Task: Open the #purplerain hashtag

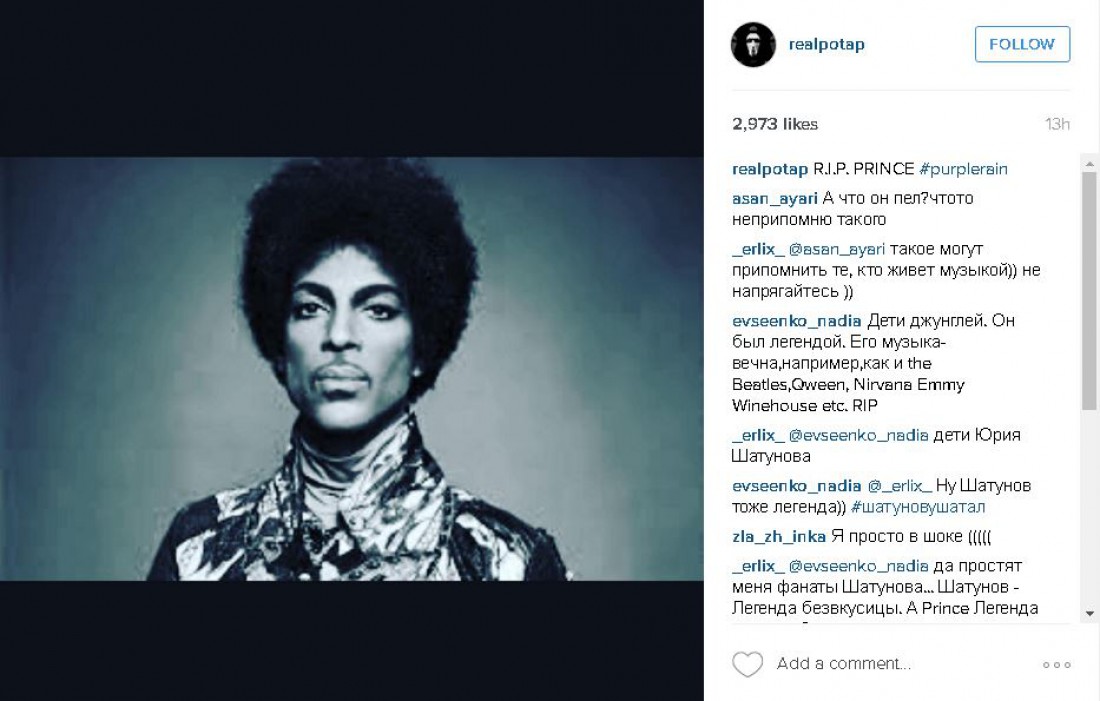Action: [x=963, y=169]
